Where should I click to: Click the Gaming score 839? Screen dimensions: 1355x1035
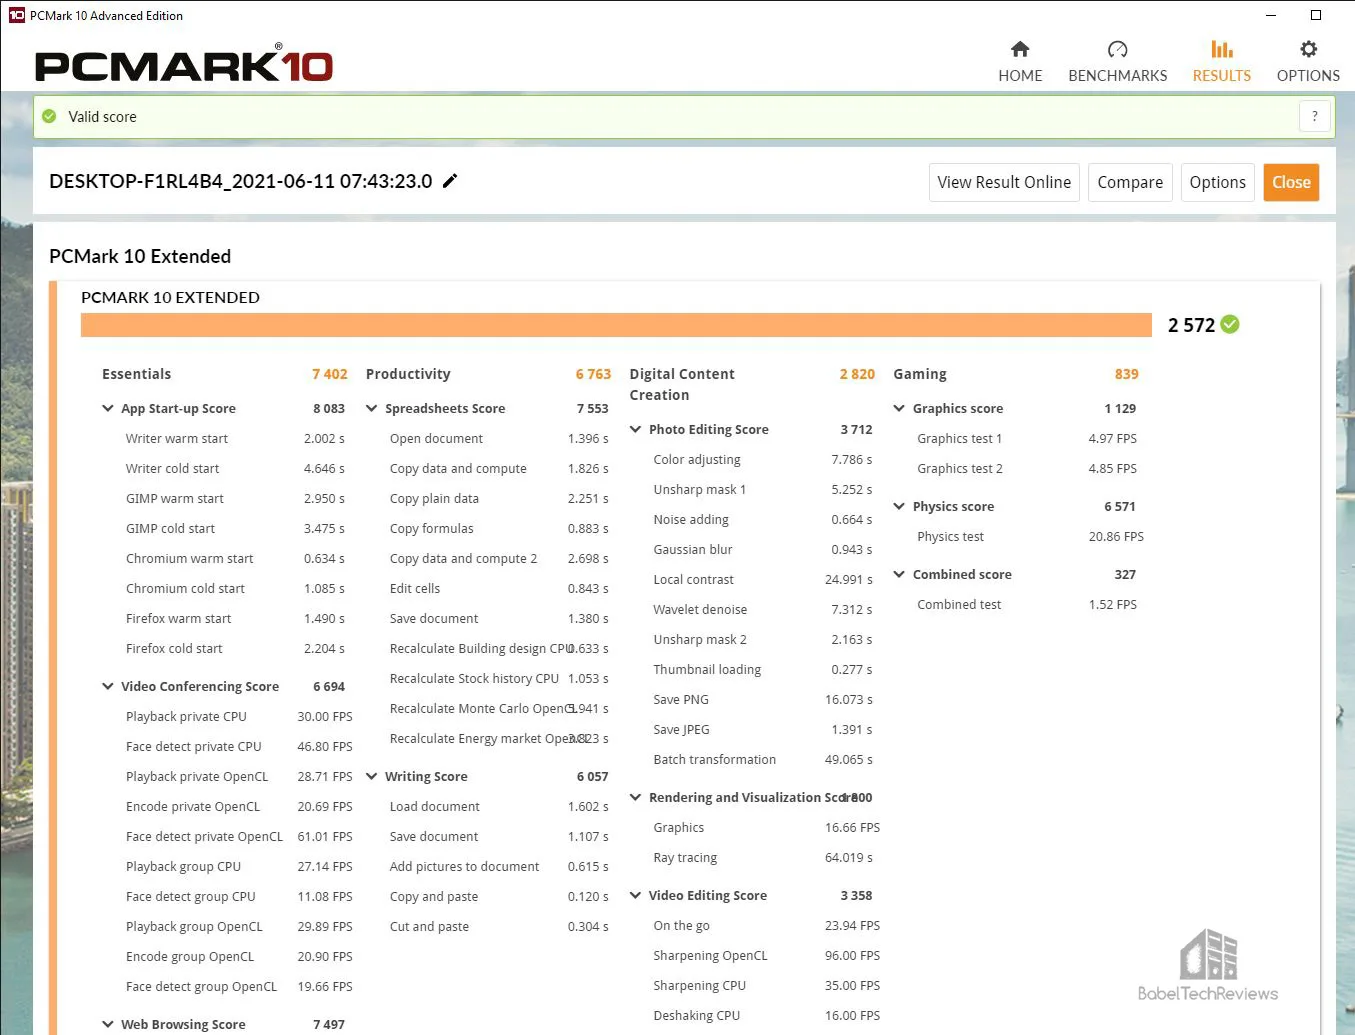1127,374
